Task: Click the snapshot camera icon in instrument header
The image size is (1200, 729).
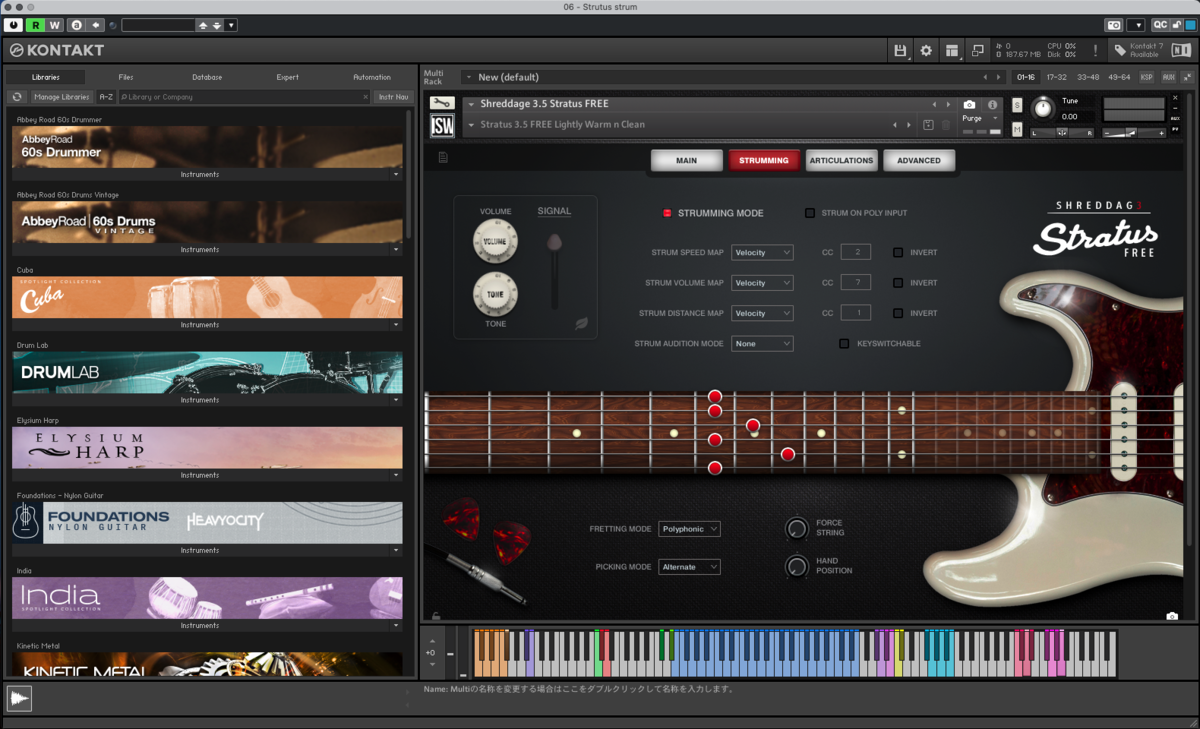Action: point(969,104)
